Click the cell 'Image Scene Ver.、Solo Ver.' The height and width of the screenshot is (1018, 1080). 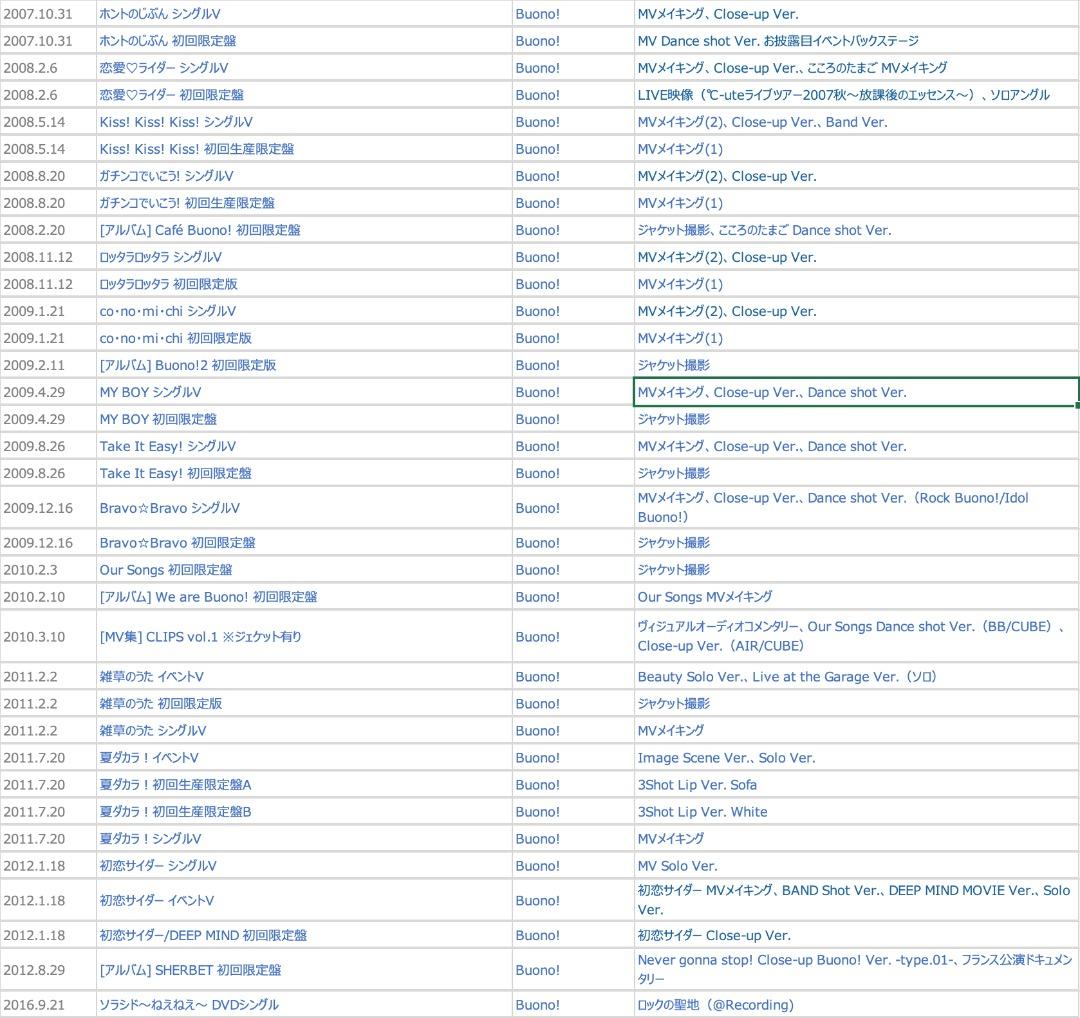(x=856, y=758)
